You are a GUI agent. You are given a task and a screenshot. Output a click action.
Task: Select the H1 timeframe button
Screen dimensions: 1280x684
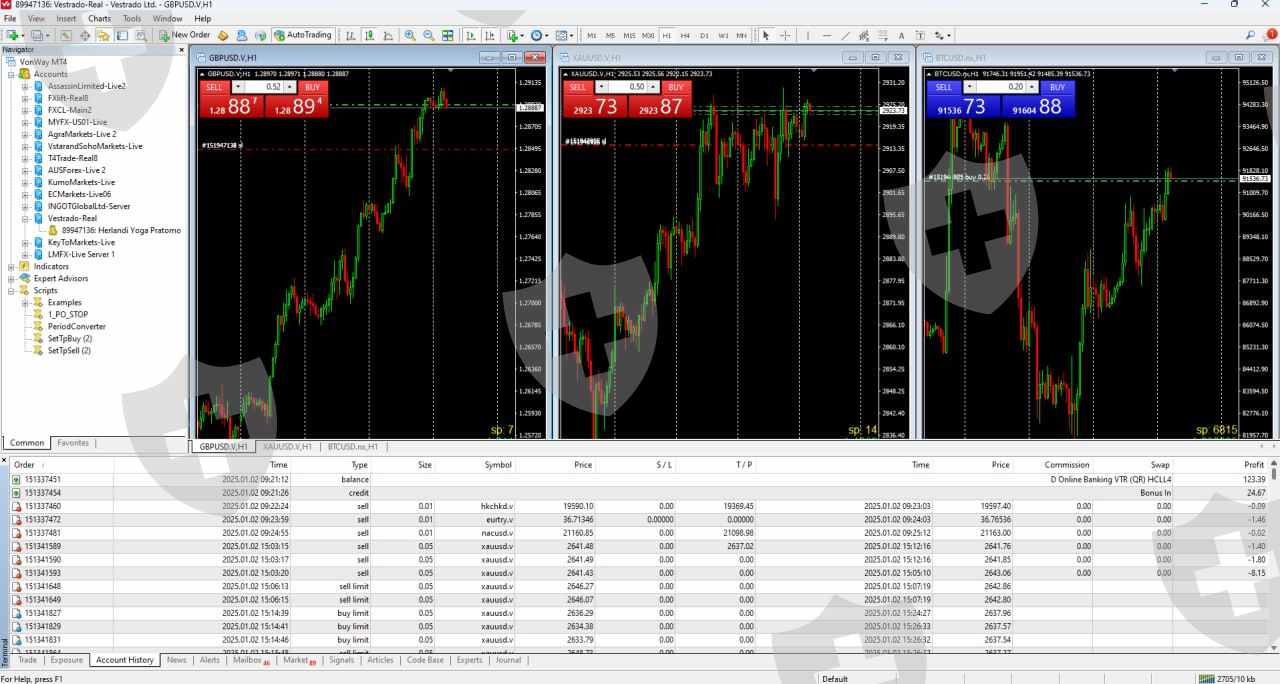pos(667,35)
